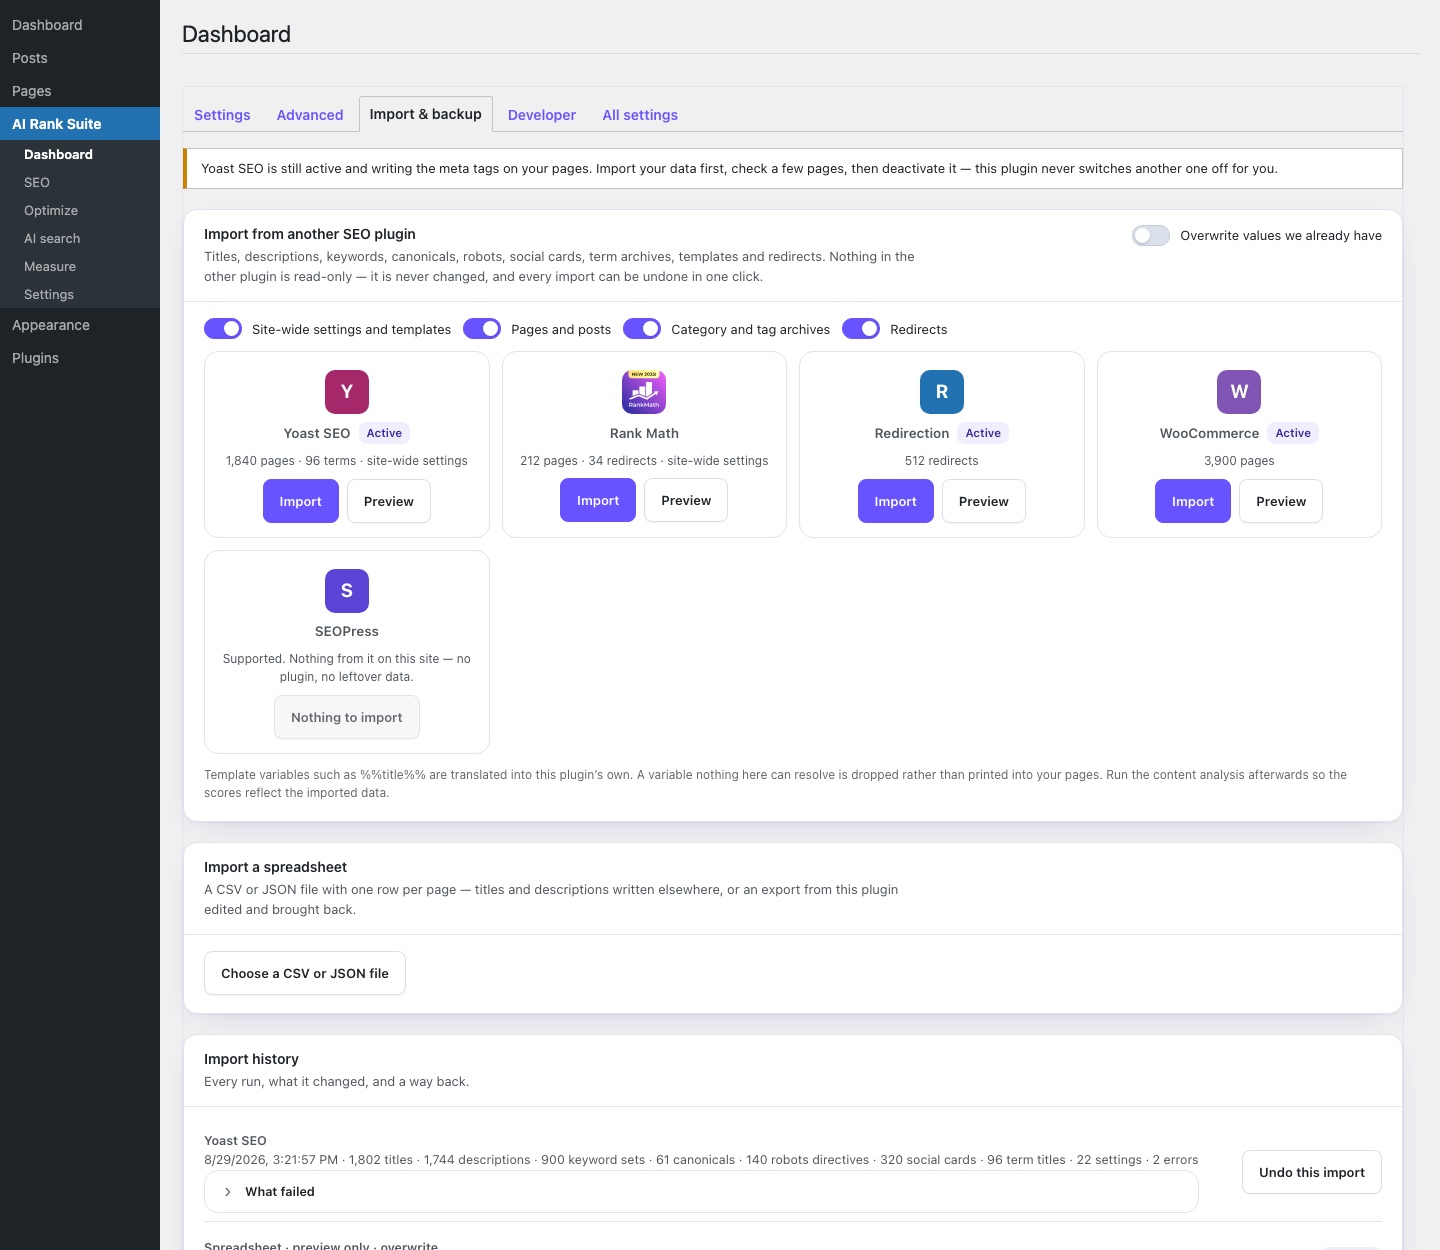Click the Import a spreadsheet heading

(275, 867)
